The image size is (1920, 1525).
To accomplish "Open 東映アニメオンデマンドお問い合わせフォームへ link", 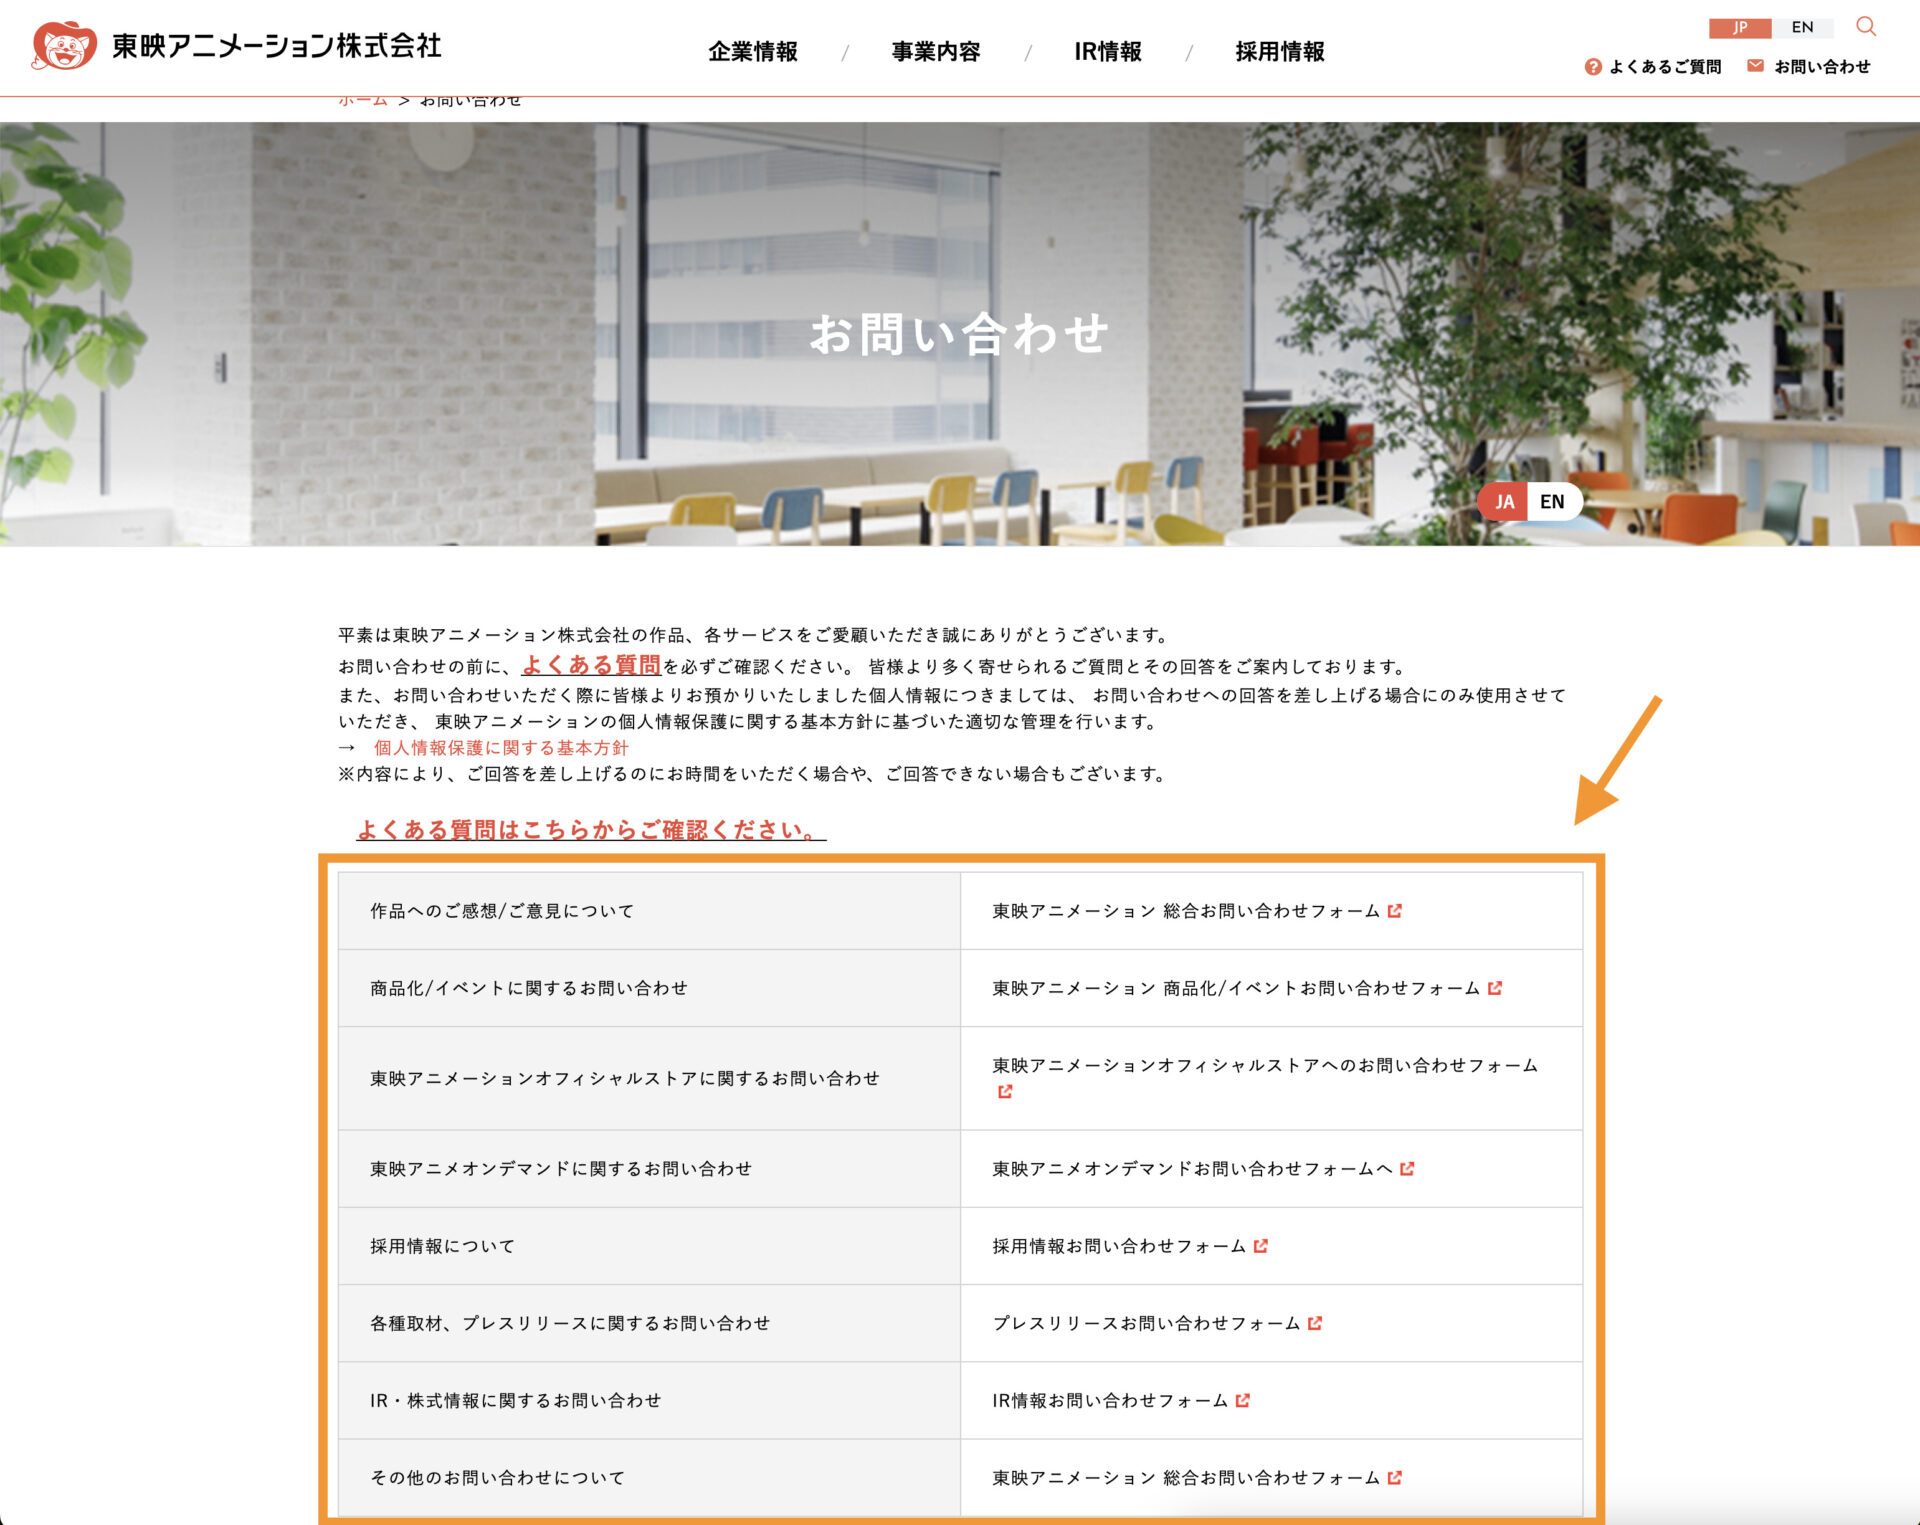I will tap(1192, 1169).
